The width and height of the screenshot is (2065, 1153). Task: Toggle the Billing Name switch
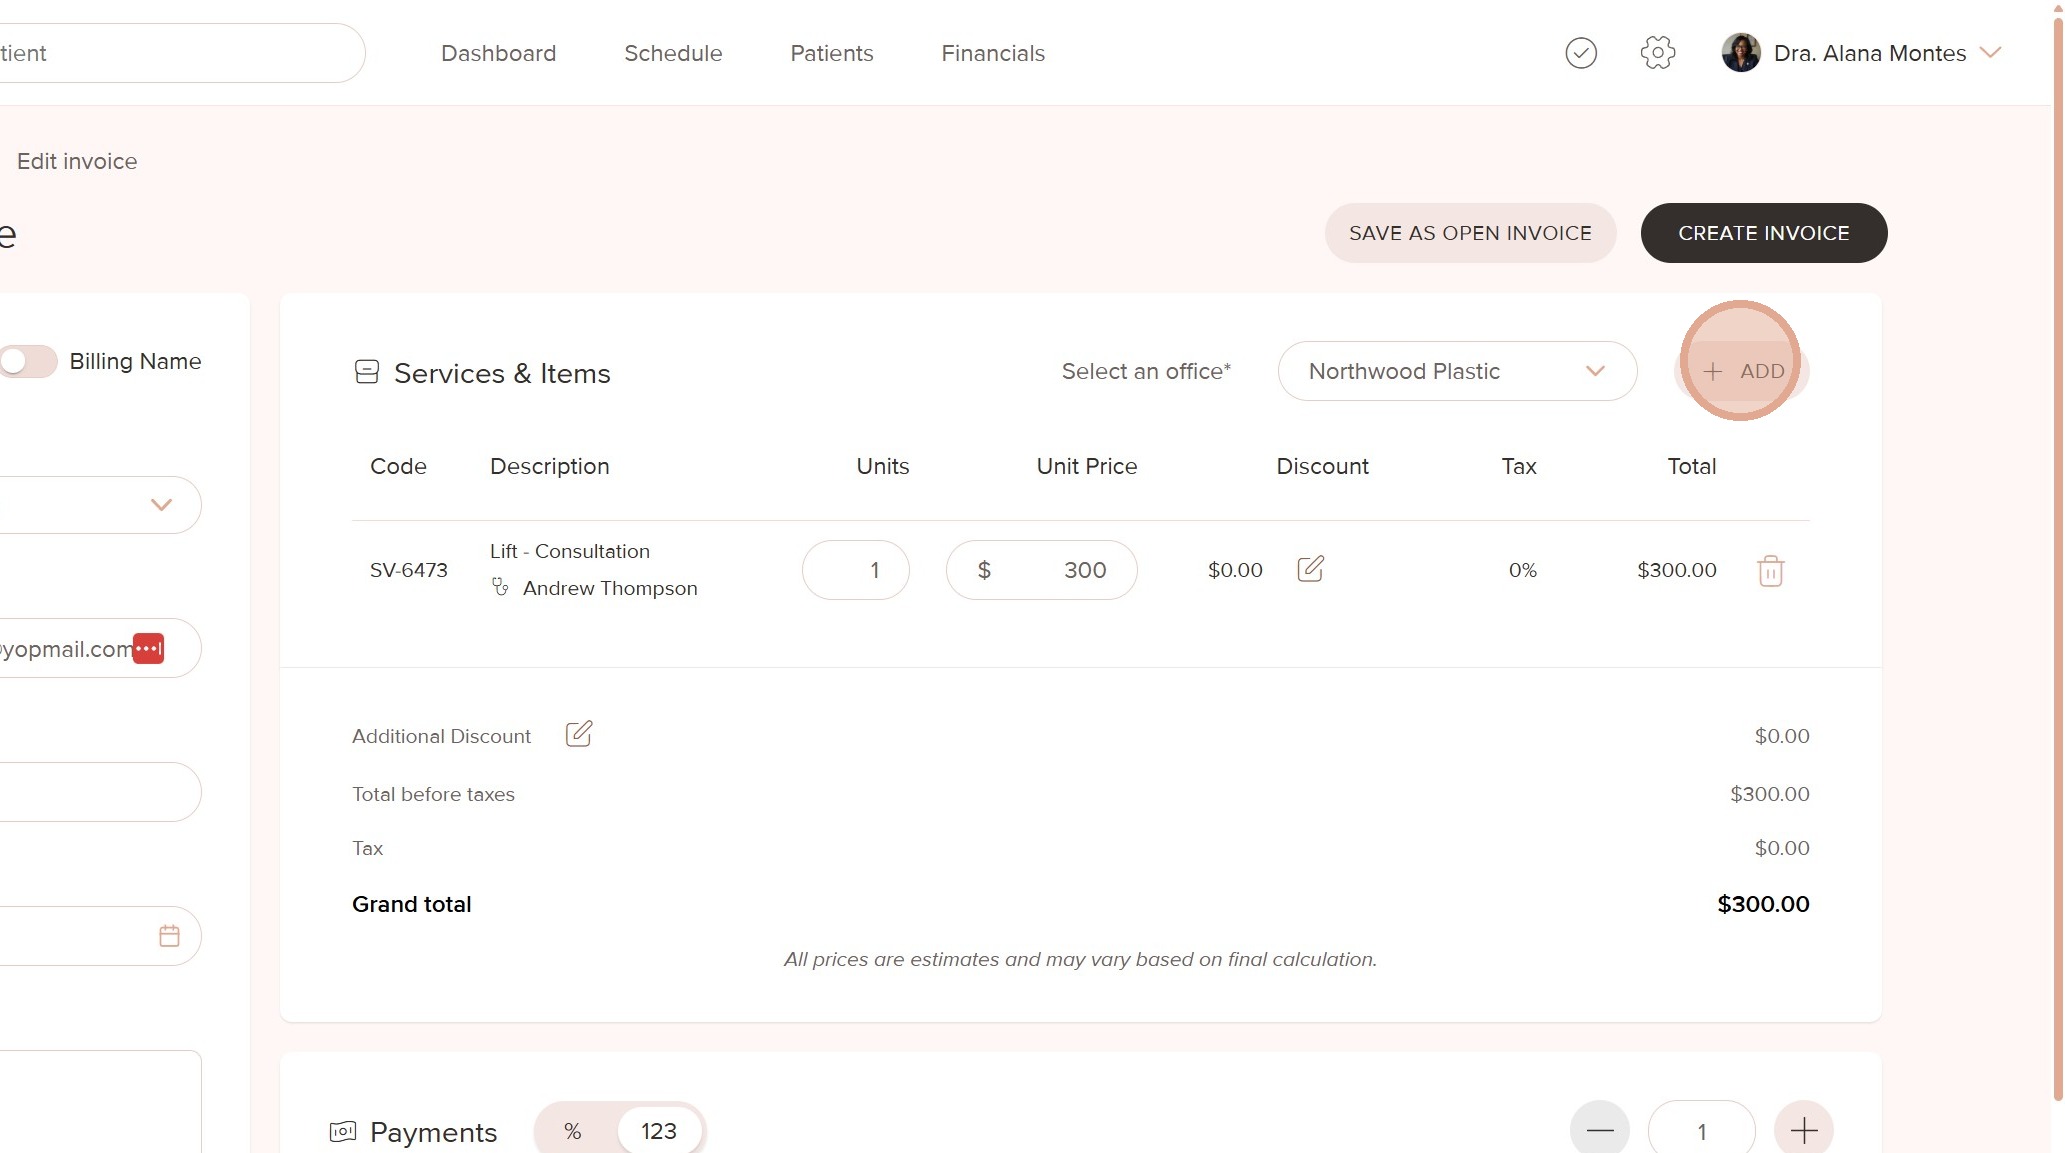(27, 361)
